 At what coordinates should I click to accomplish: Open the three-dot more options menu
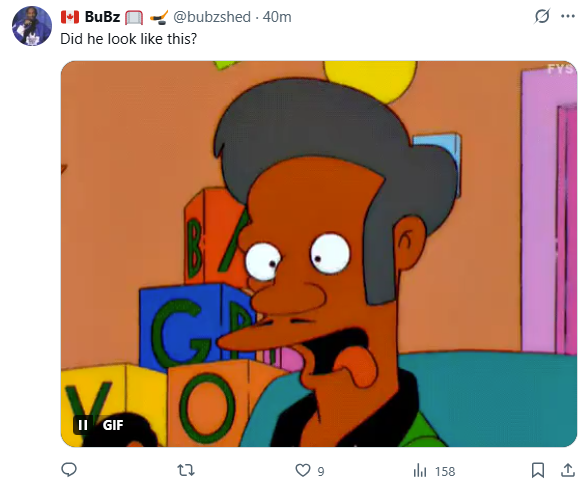568,16
